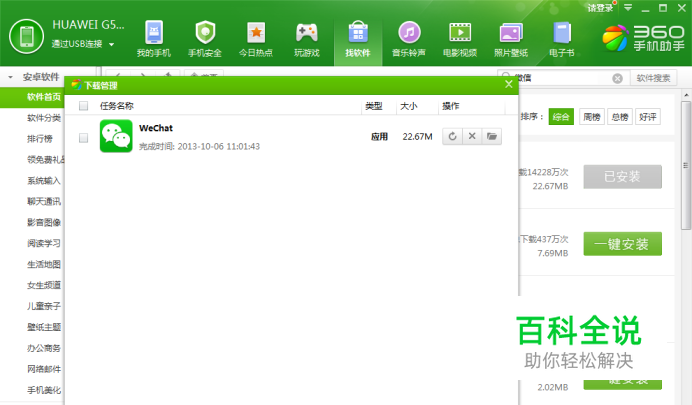Screen dimensions: 692x405
Task: Delete the WeChat download task
Action: coord(472,136)
